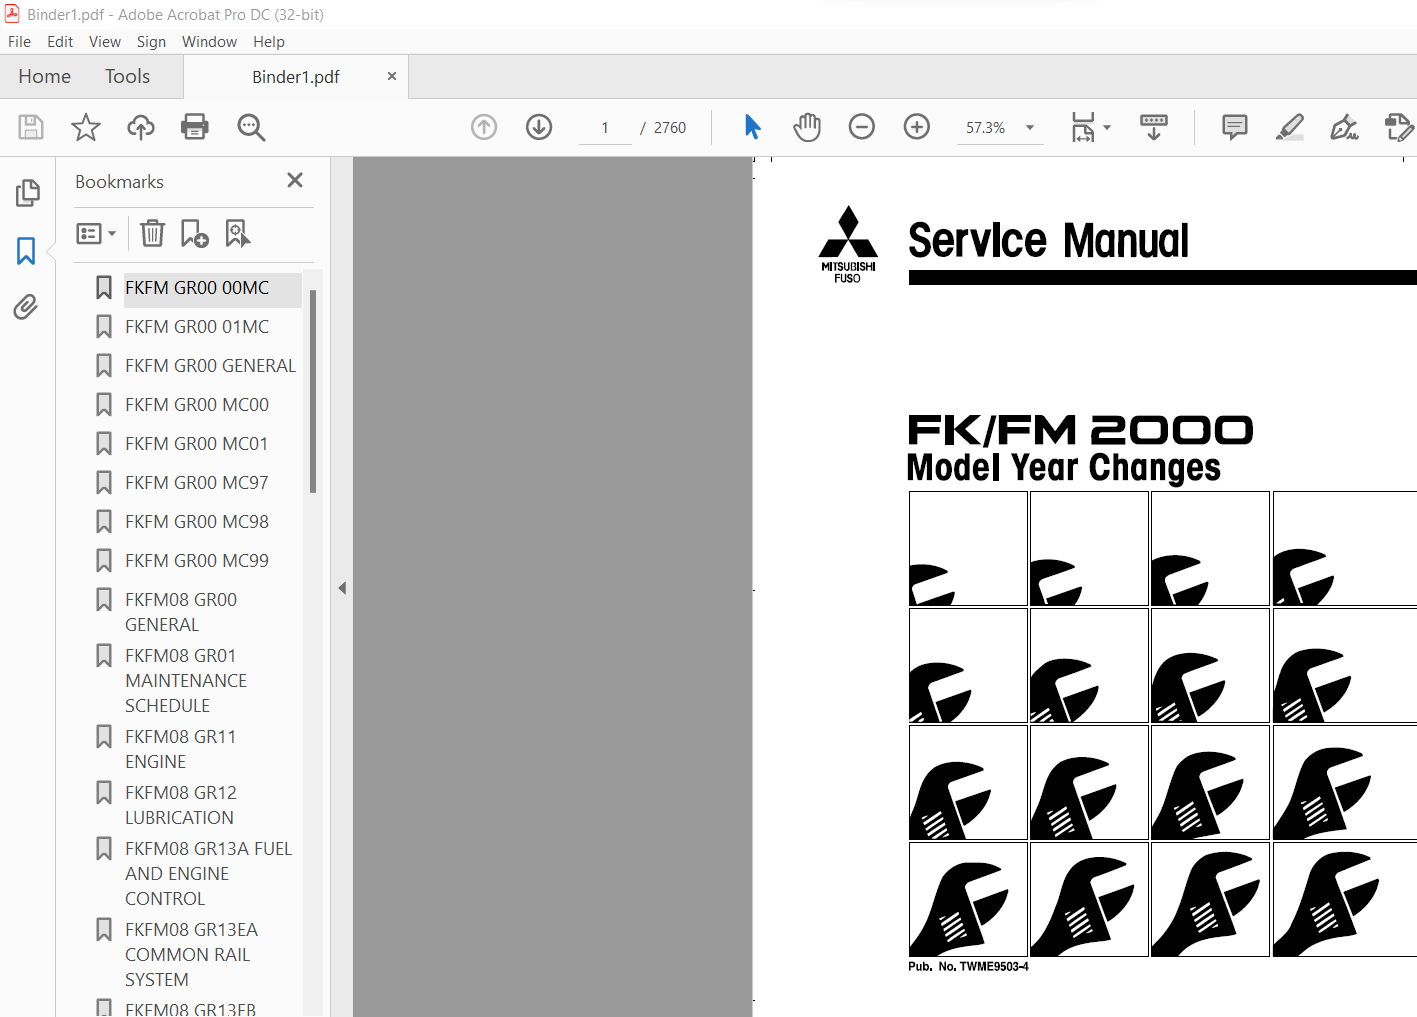1417x1017 pixels.
Task: Open the Page Thumbnails panel
Action: [27, 193]
